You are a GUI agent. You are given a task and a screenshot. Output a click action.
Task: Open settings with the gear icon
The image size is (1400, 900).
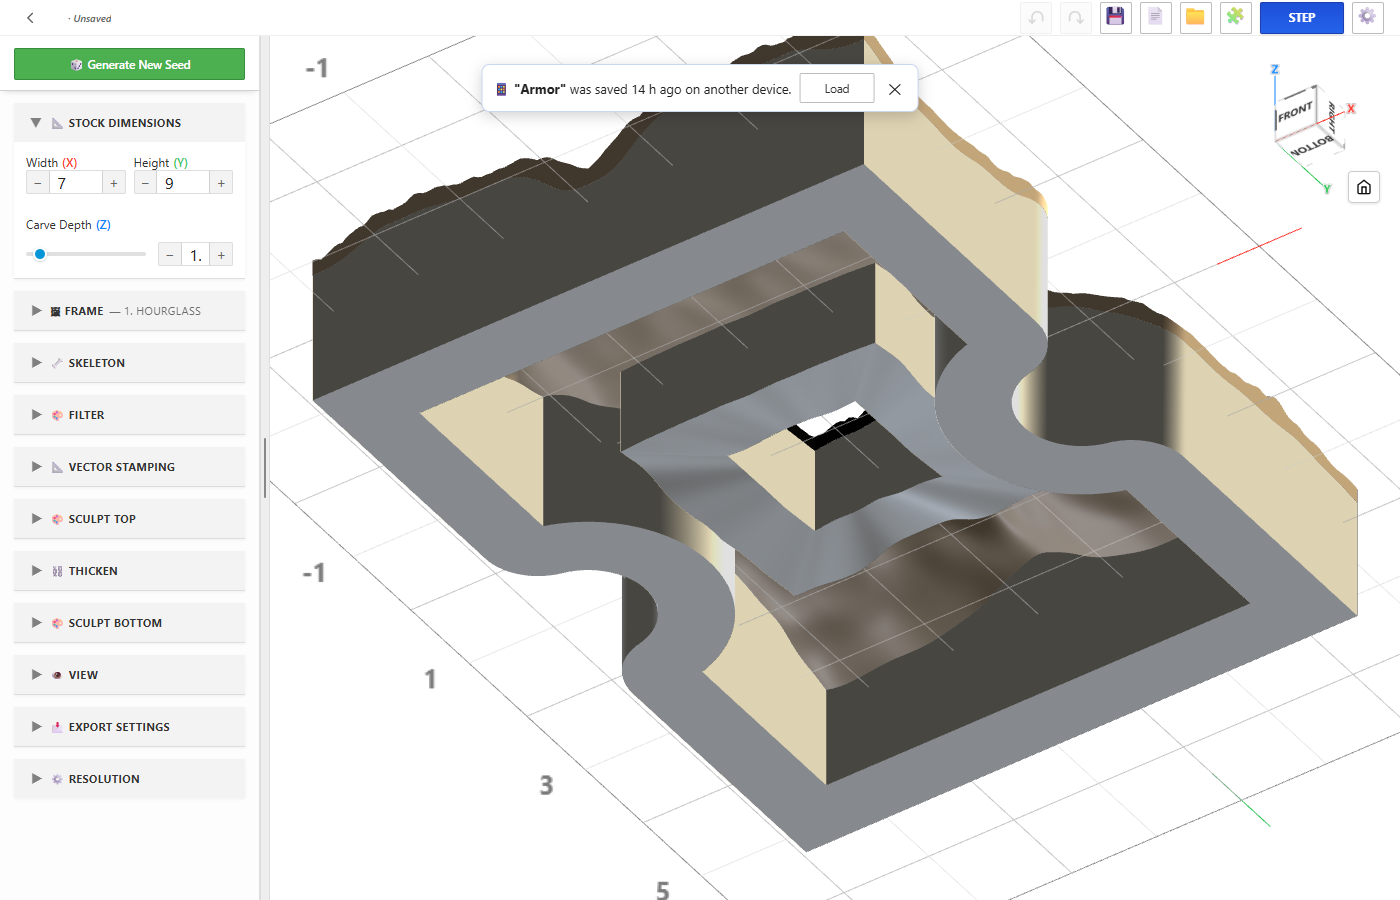click(1367, 18)
